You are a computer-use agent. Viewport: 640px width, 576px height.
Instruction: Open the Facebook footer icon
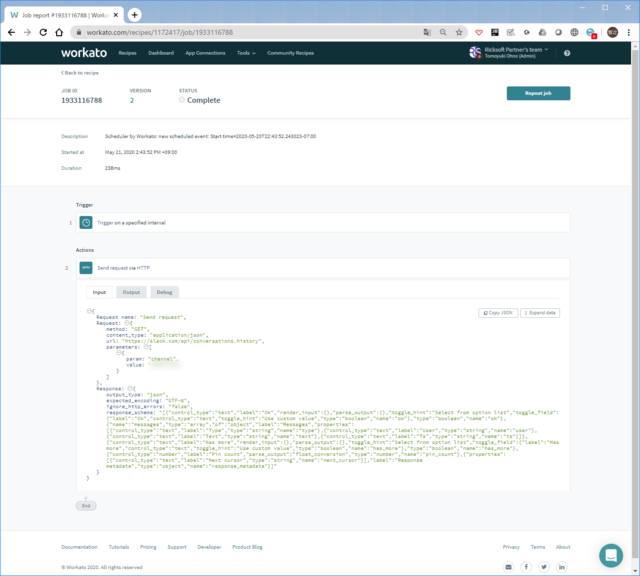[526, 567]
